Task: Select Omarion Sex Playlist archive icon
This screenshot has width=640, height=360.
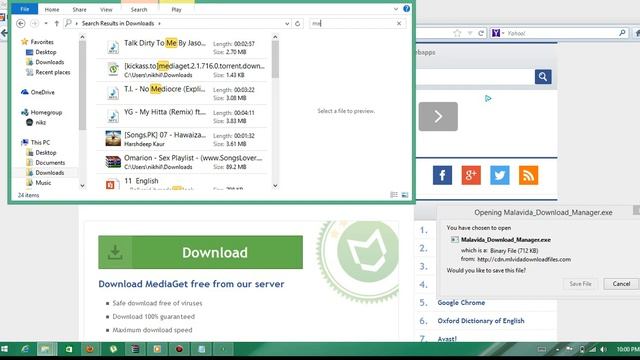Action: 113,162
